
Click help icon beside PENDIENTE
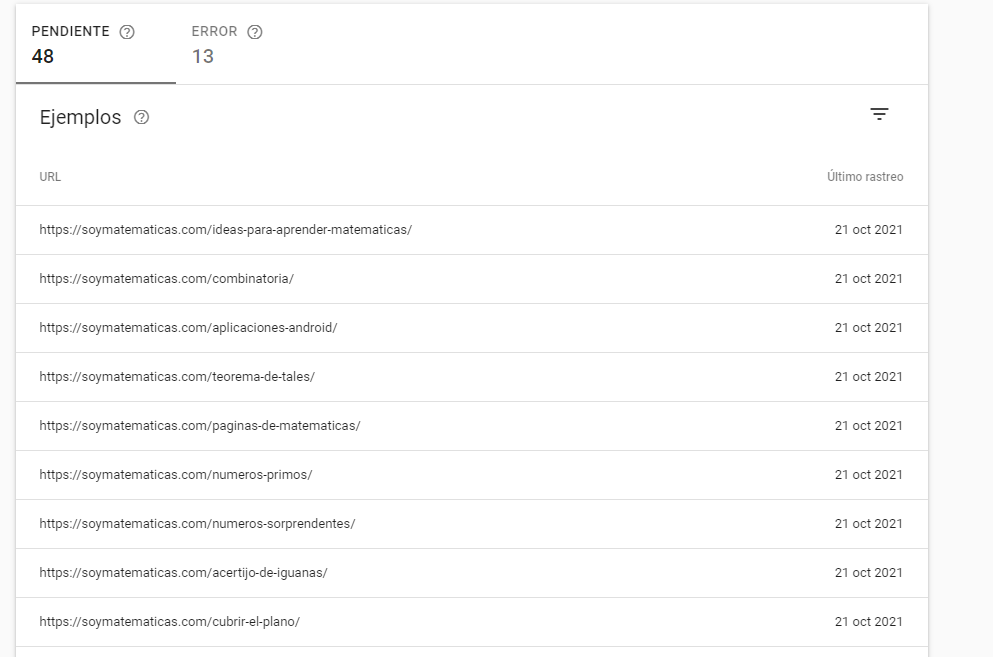(127, 32)
